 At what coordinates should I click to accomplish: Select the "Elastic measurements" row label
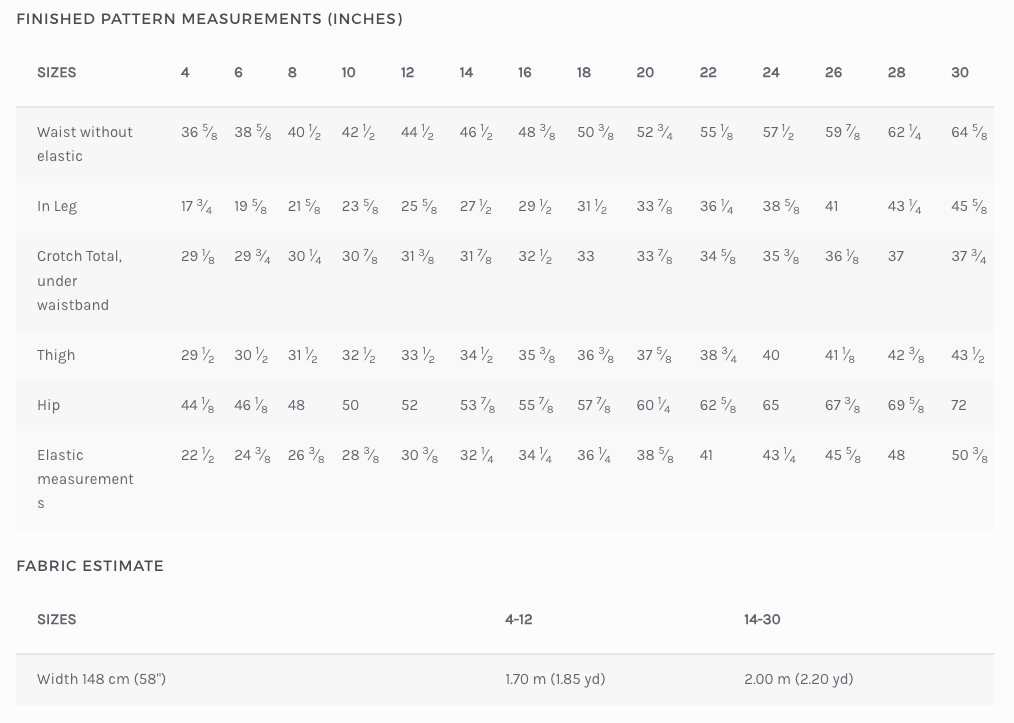pos(85,479)
